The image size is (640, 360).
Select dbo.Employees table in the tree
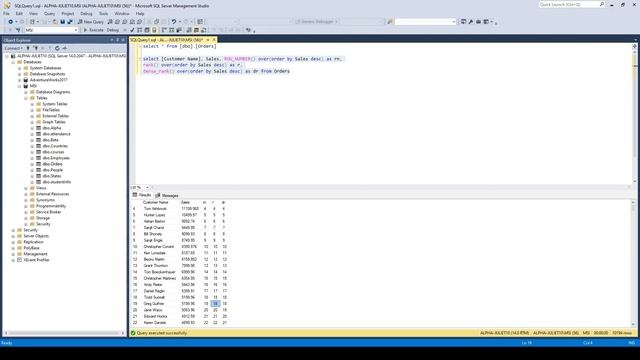click(x=56, y=158)
